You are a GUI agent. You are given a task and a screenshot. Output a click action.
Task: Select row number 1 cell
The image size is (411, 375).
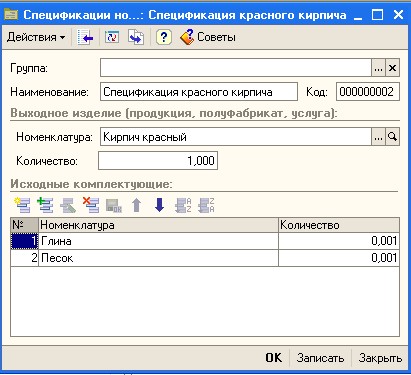click(x=25, y=241)
